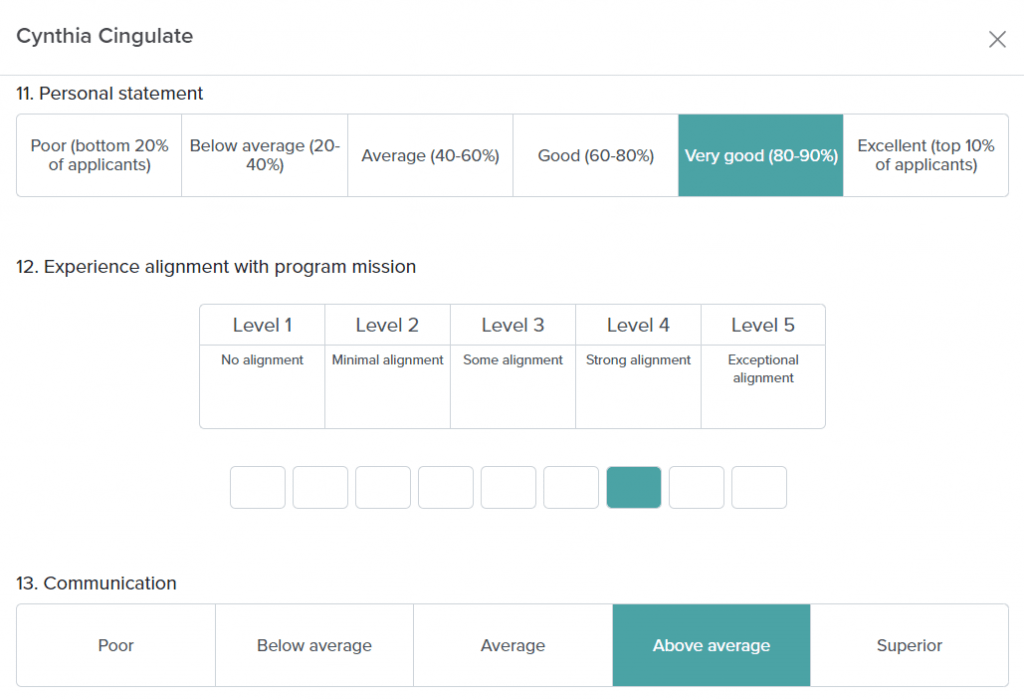This screenshot has height=700, width=1024.
Task: Click the Level 5 Exceptional alignment column
Action: point(763,366)
